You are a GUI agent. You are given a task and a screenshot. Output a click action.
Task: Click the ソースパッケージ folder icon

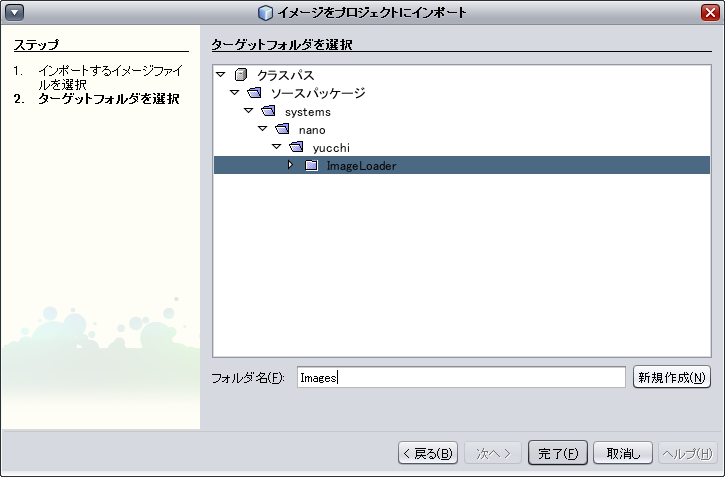(x=254, y=93)
